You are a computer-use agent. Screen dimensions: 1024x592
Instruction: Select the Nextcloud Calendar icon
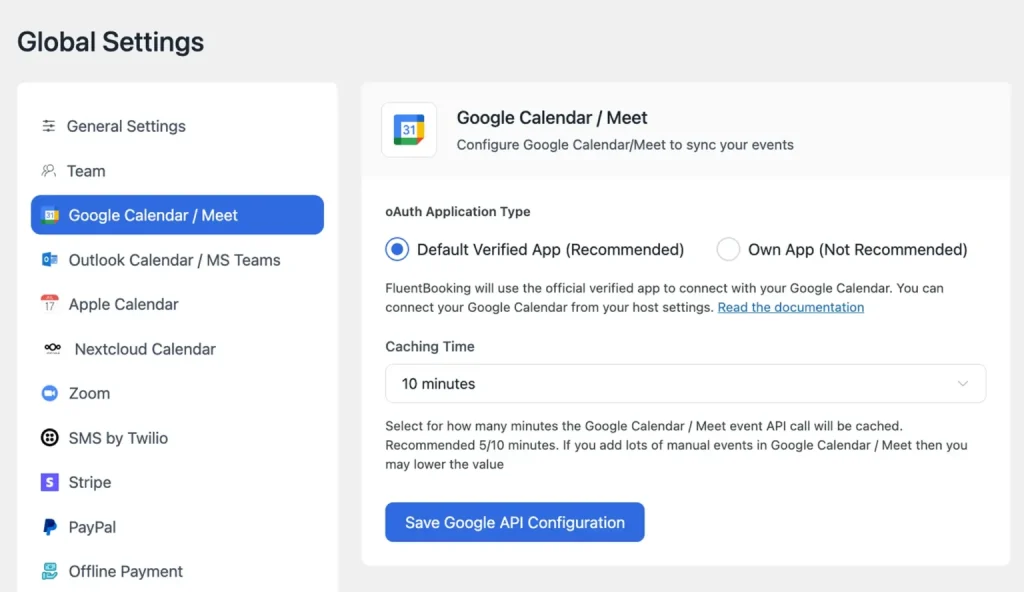coord(55,349)
